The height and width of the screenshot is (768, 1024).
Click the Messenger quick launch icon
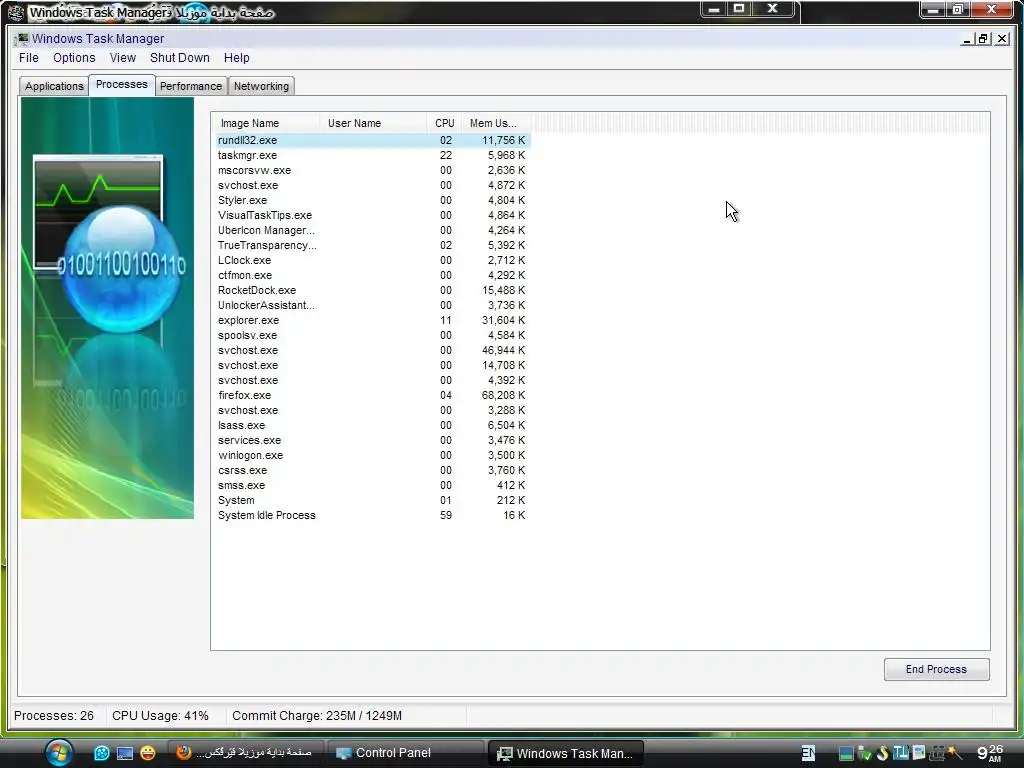click(x=101, y=753)
